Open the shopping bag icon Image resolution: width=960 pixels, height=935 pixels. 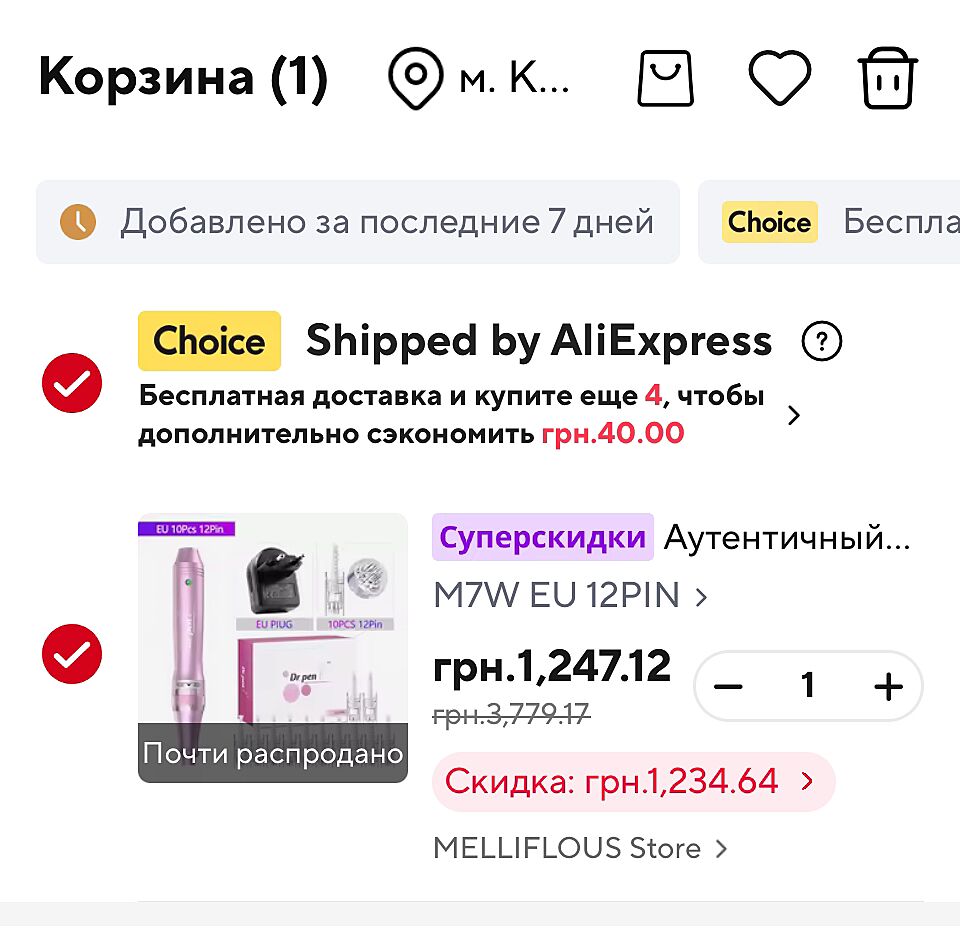[x=666, y=80]
